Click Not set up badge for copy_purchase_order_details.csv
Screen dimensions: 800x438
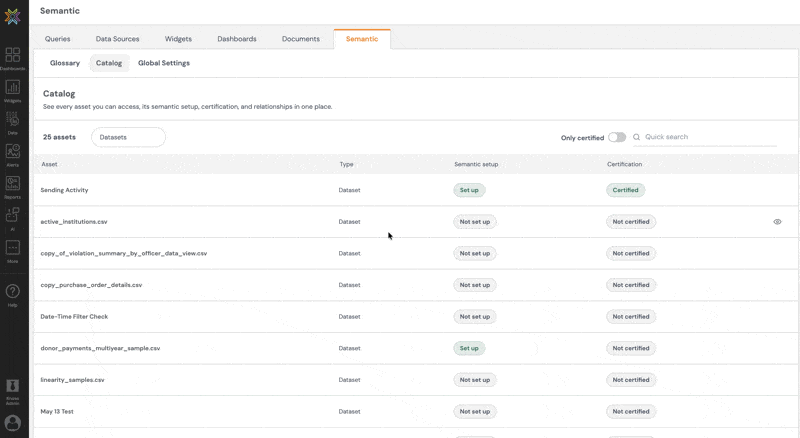click(474, 285)
